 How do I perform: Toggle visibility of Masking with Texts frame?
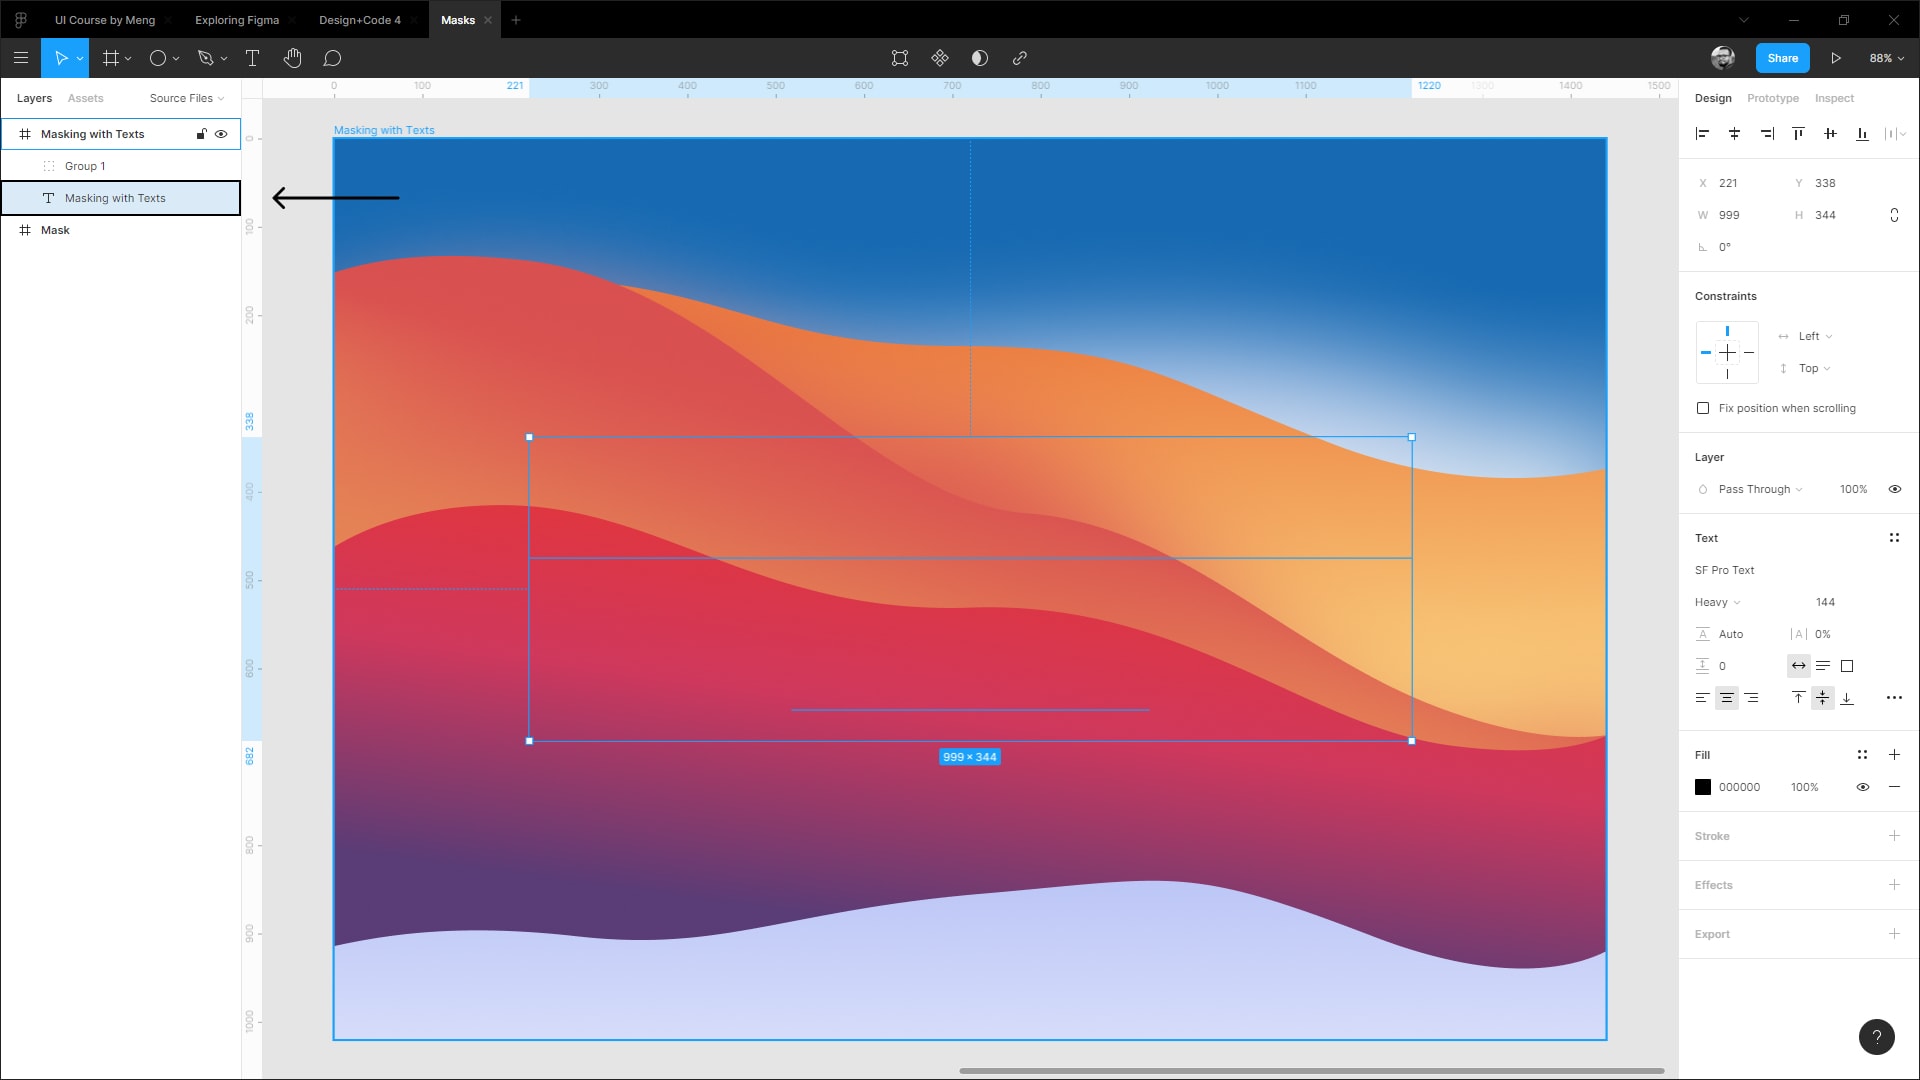click(221, 134)
